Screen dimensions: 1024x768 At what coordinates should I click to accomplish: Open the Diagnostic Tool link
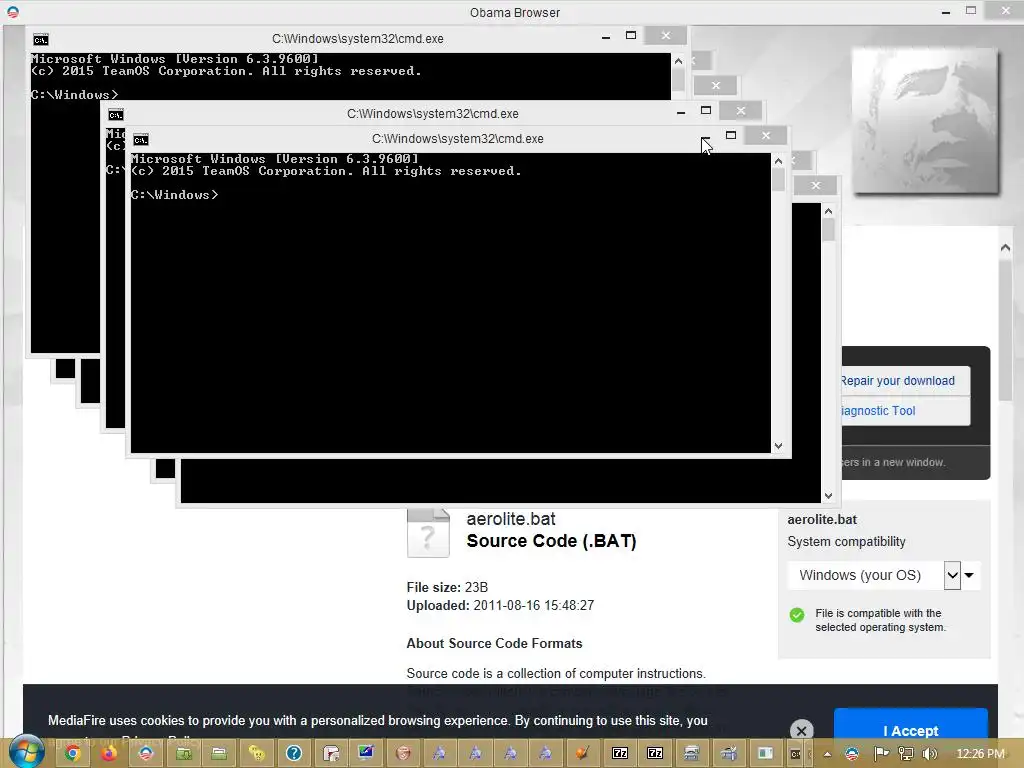[878, 411]
